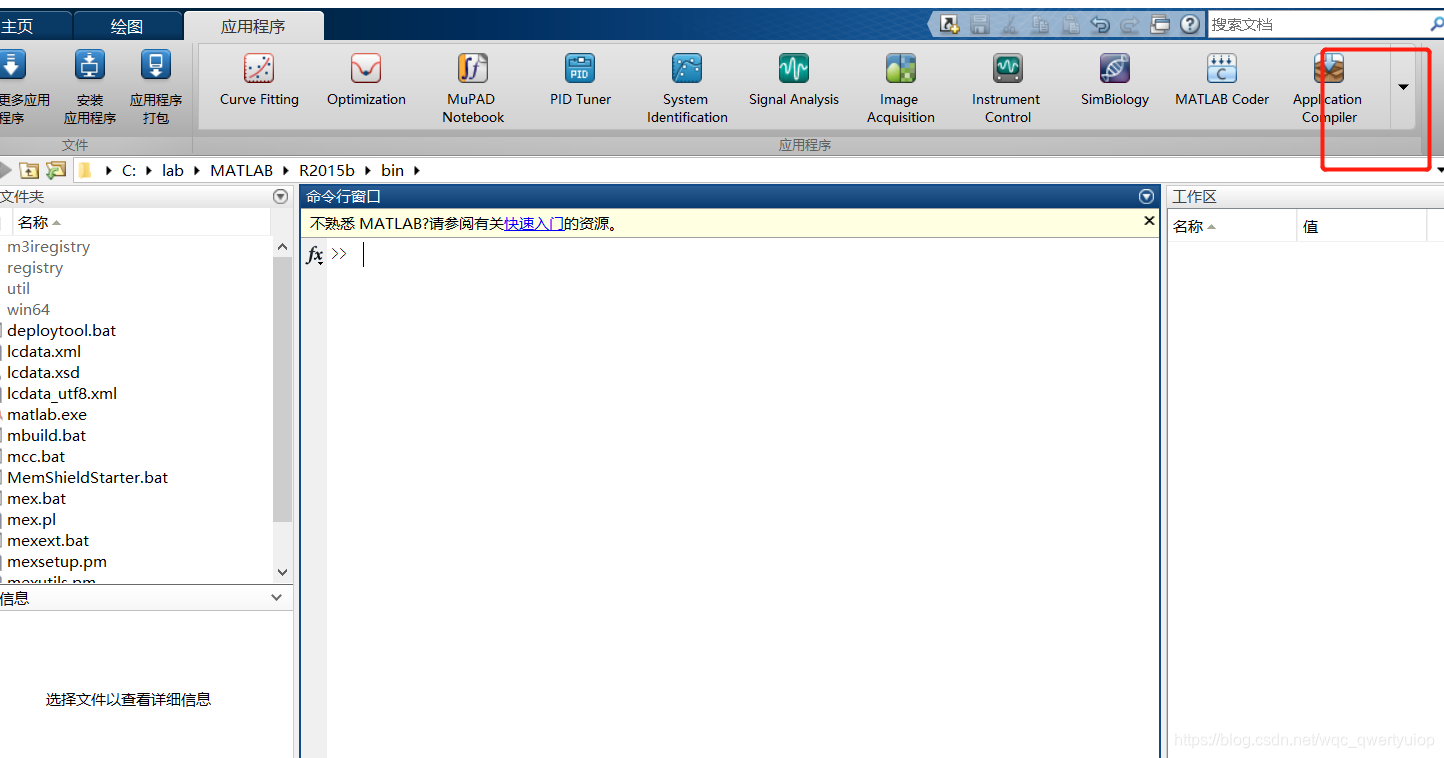The height and width of the screenshot is (758, 1444).
Task: Click lab in the address breadcrumb
Action: coord(173,171)
